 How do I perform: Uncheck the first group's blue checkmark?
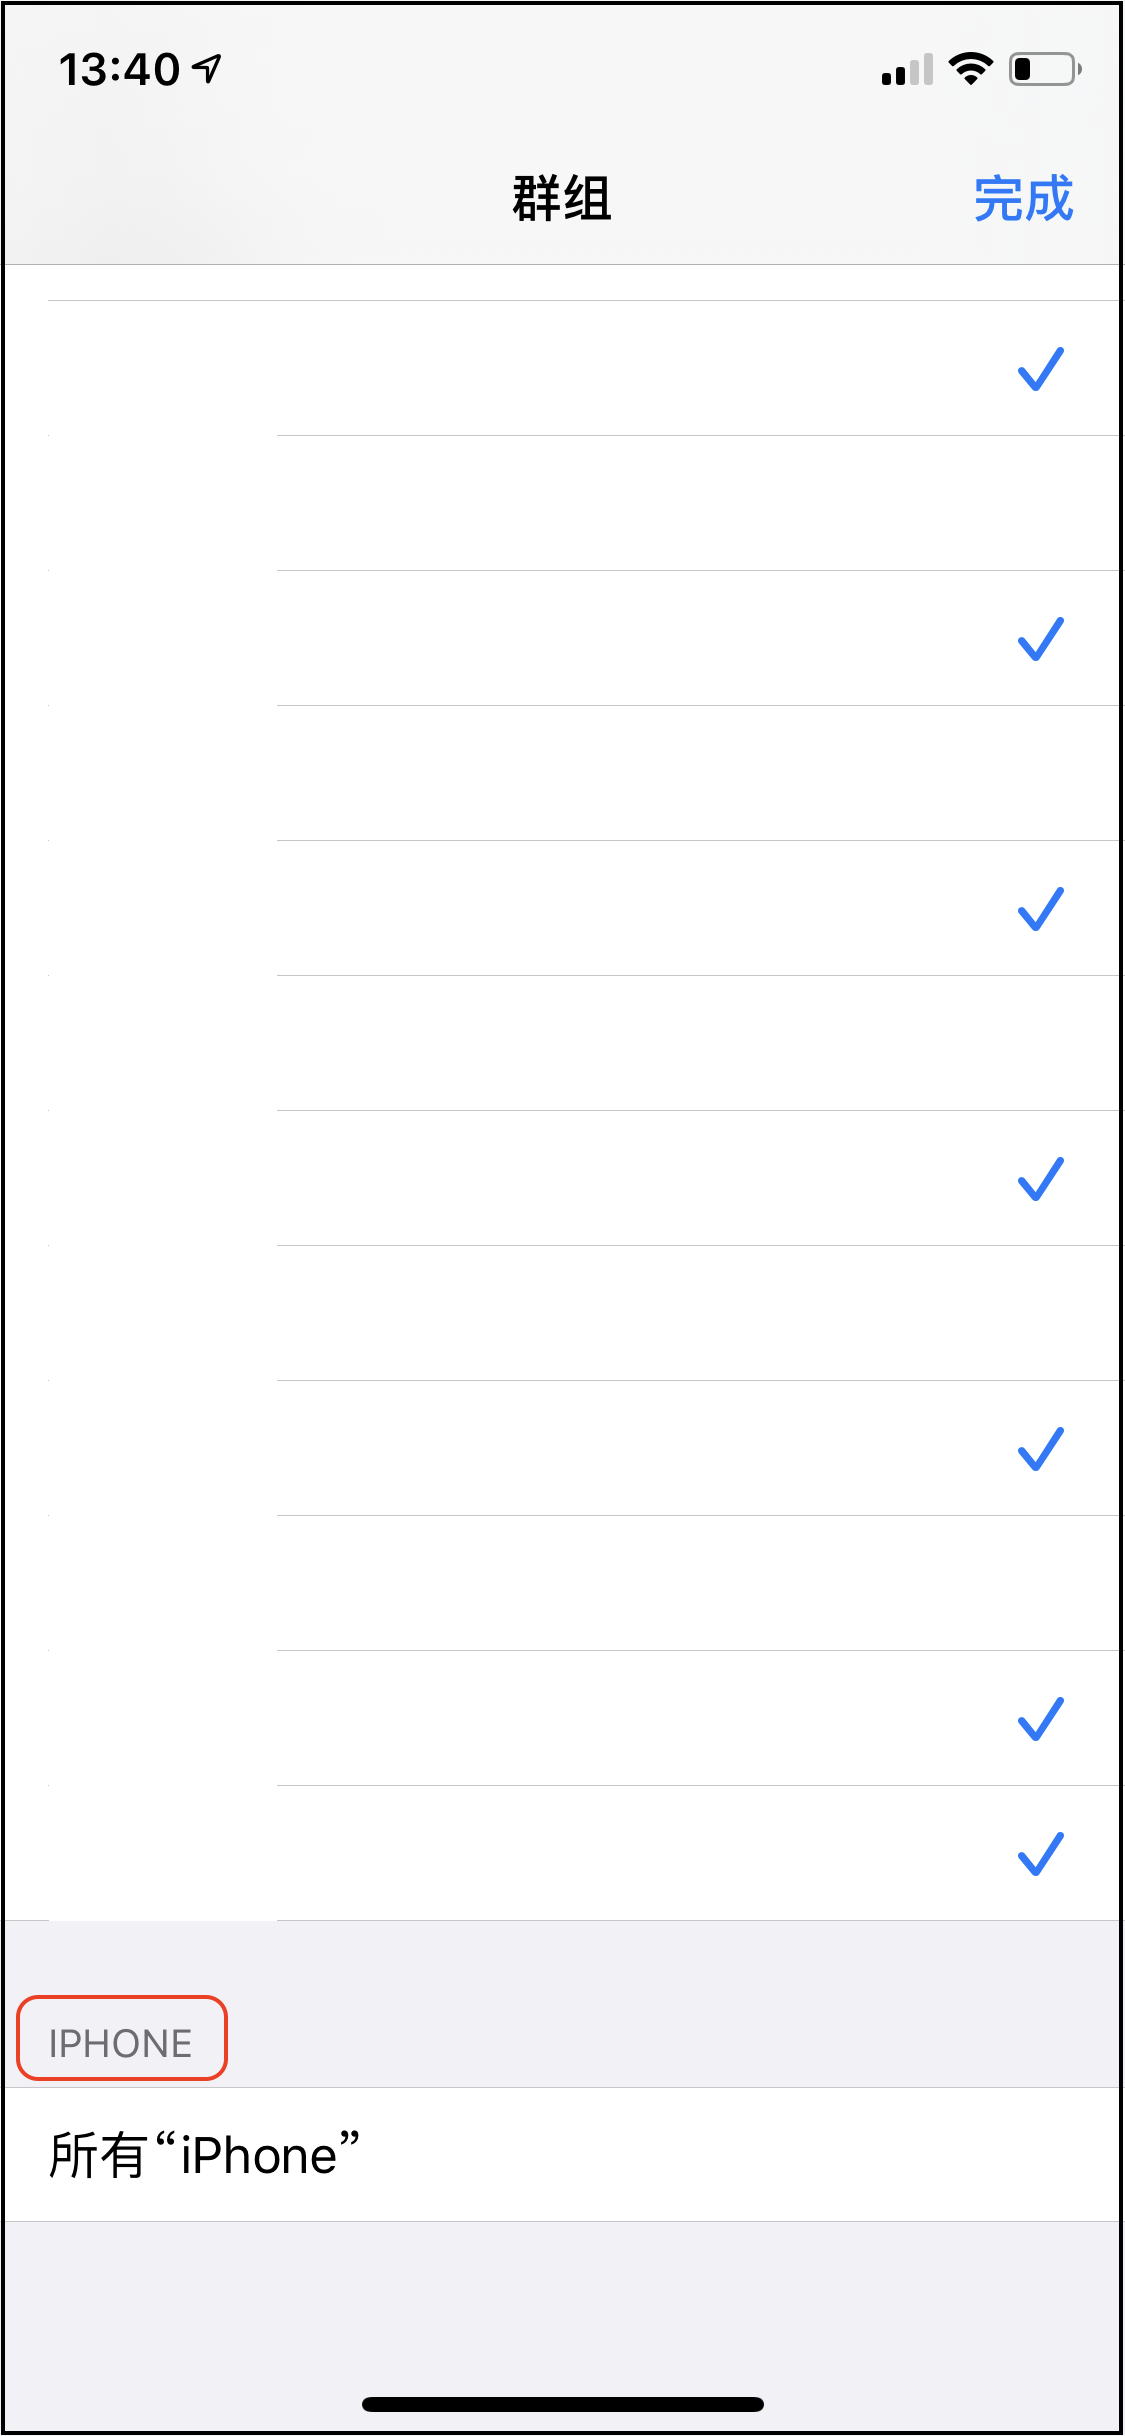click(x=1040, y=369)
